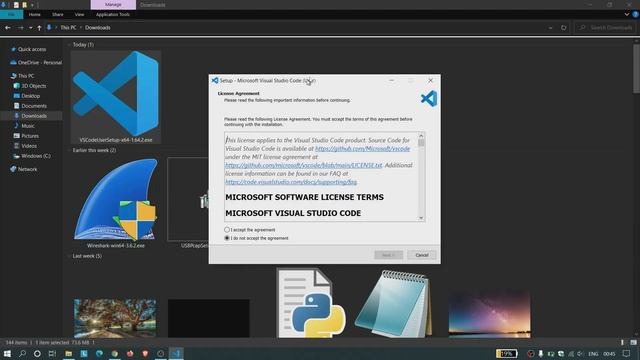Click the VS Code logo in setup title bar
This screenshot has width=640, height=360.
click(x=215, y=80)
